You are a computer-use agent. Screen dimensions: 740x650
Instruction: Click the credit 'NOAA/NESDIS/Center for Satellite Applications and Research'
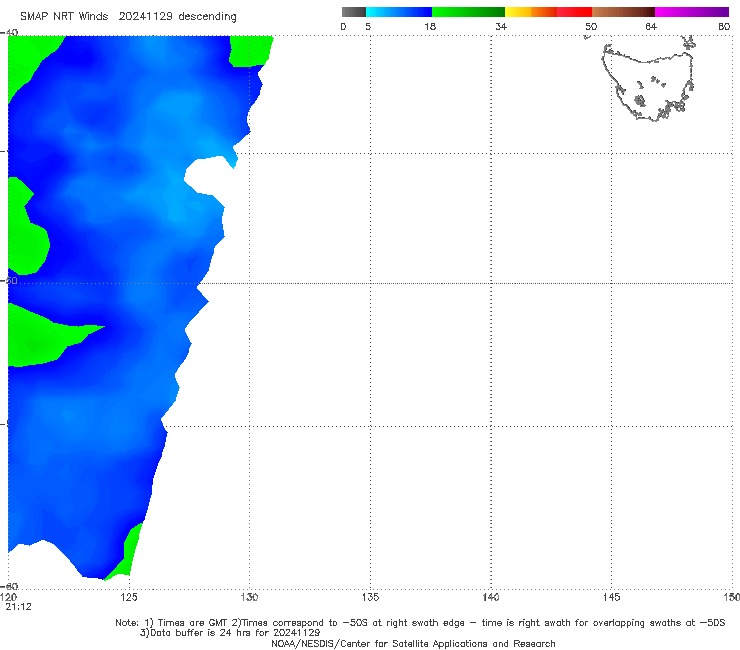pos(413,644)
